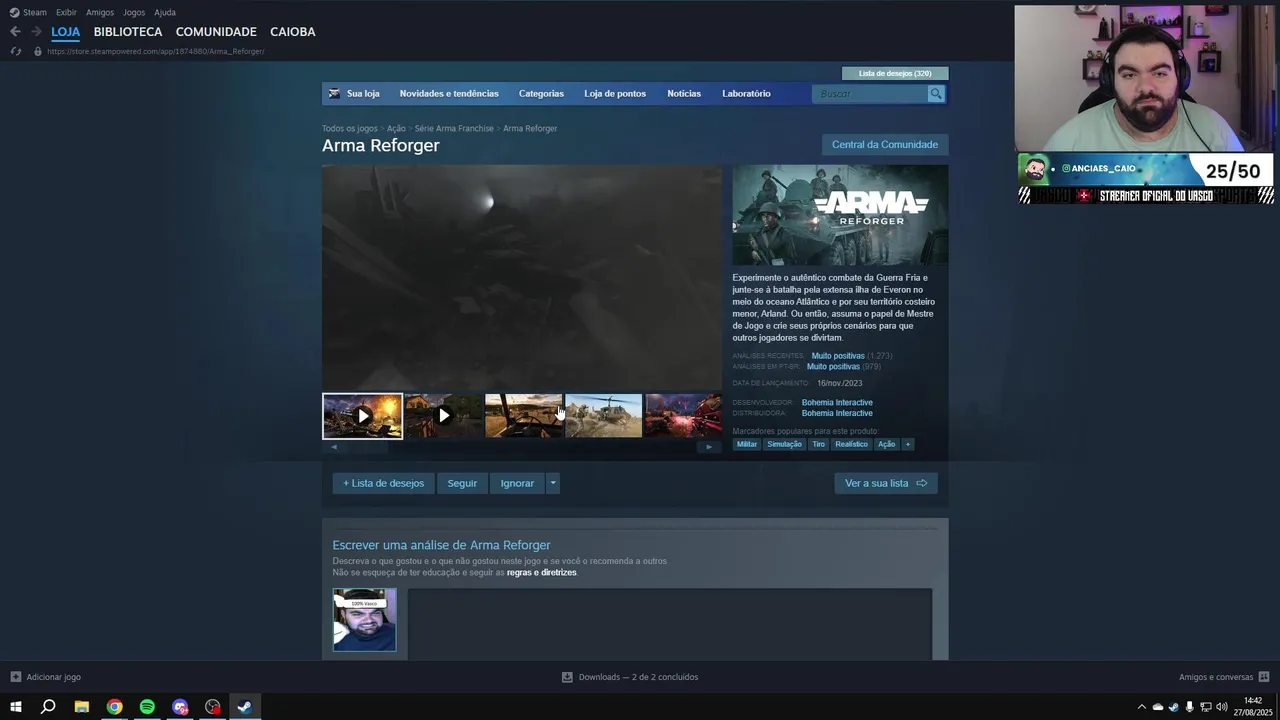Open the Windows Start menu
The height and width of the screenshot is (720, 1280).
[x=15, y=707]
